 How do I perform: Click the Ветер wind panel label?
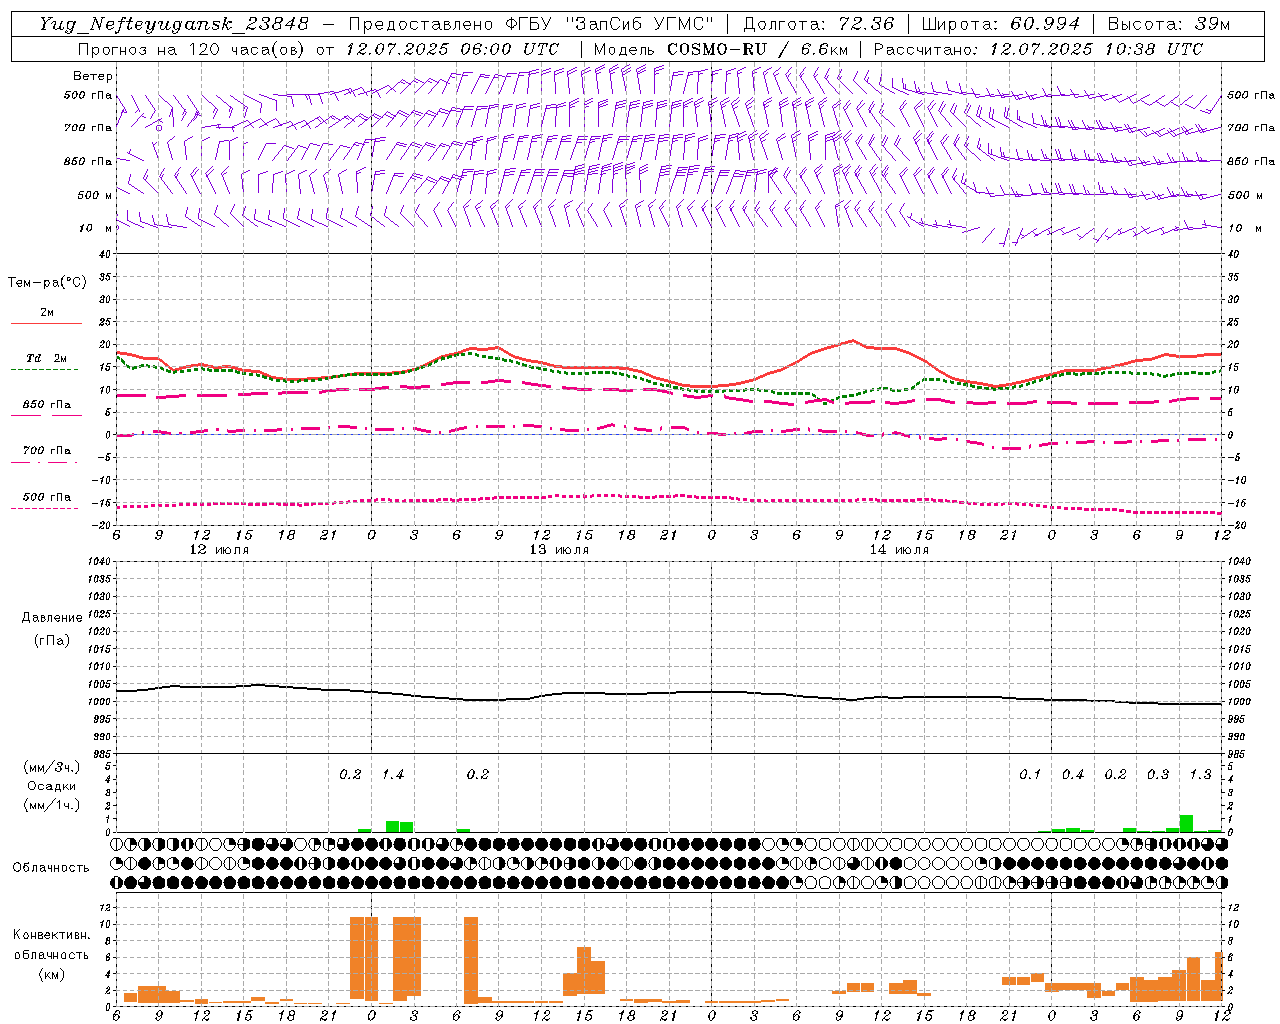pyautogui.click(x=93, y=76)
